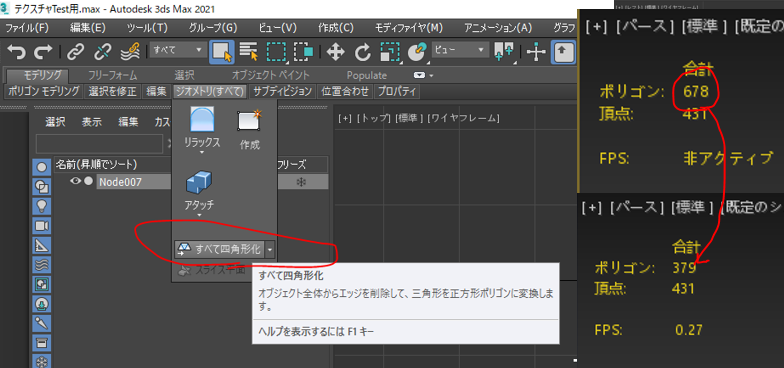Open the プロパティ panel
The image size is (784, 368).
click(398, 92)
